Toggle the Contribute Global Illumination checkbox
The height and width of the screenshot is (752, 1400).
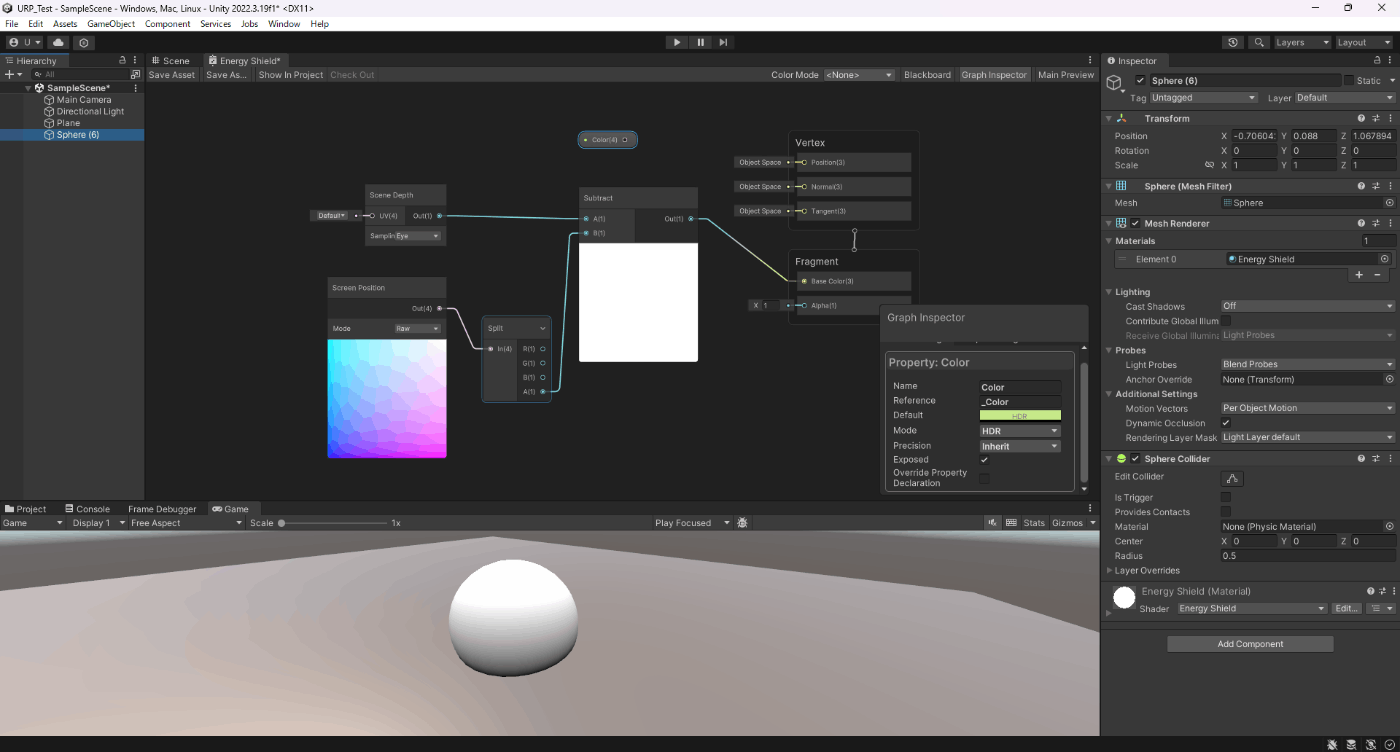[x=1226, y=321]
